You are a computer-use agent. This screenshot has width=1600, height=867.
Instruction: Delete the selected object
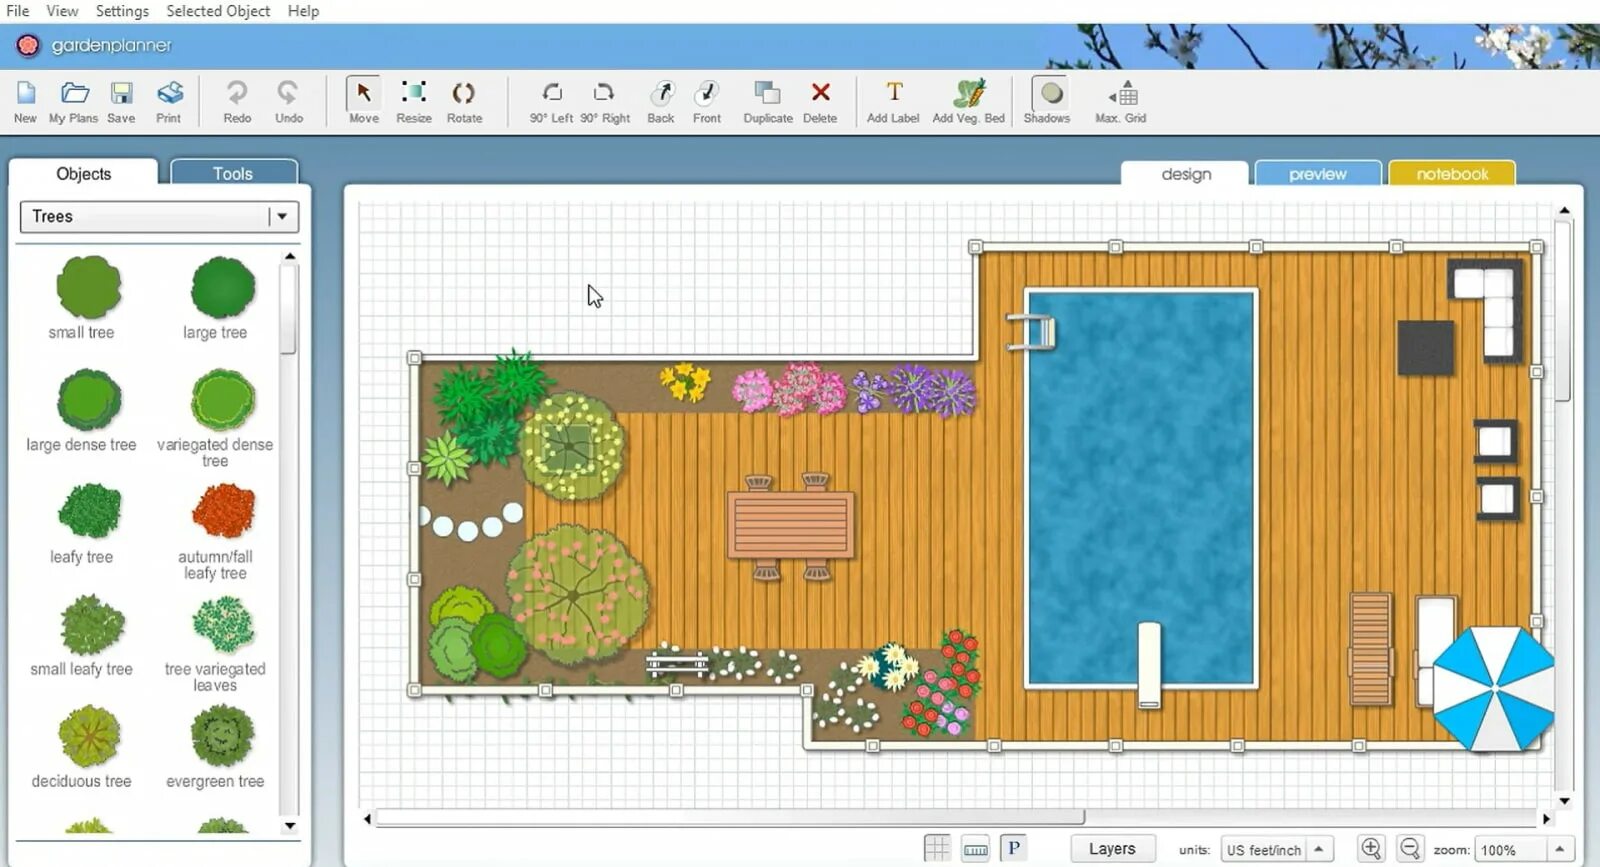point(820,92)
